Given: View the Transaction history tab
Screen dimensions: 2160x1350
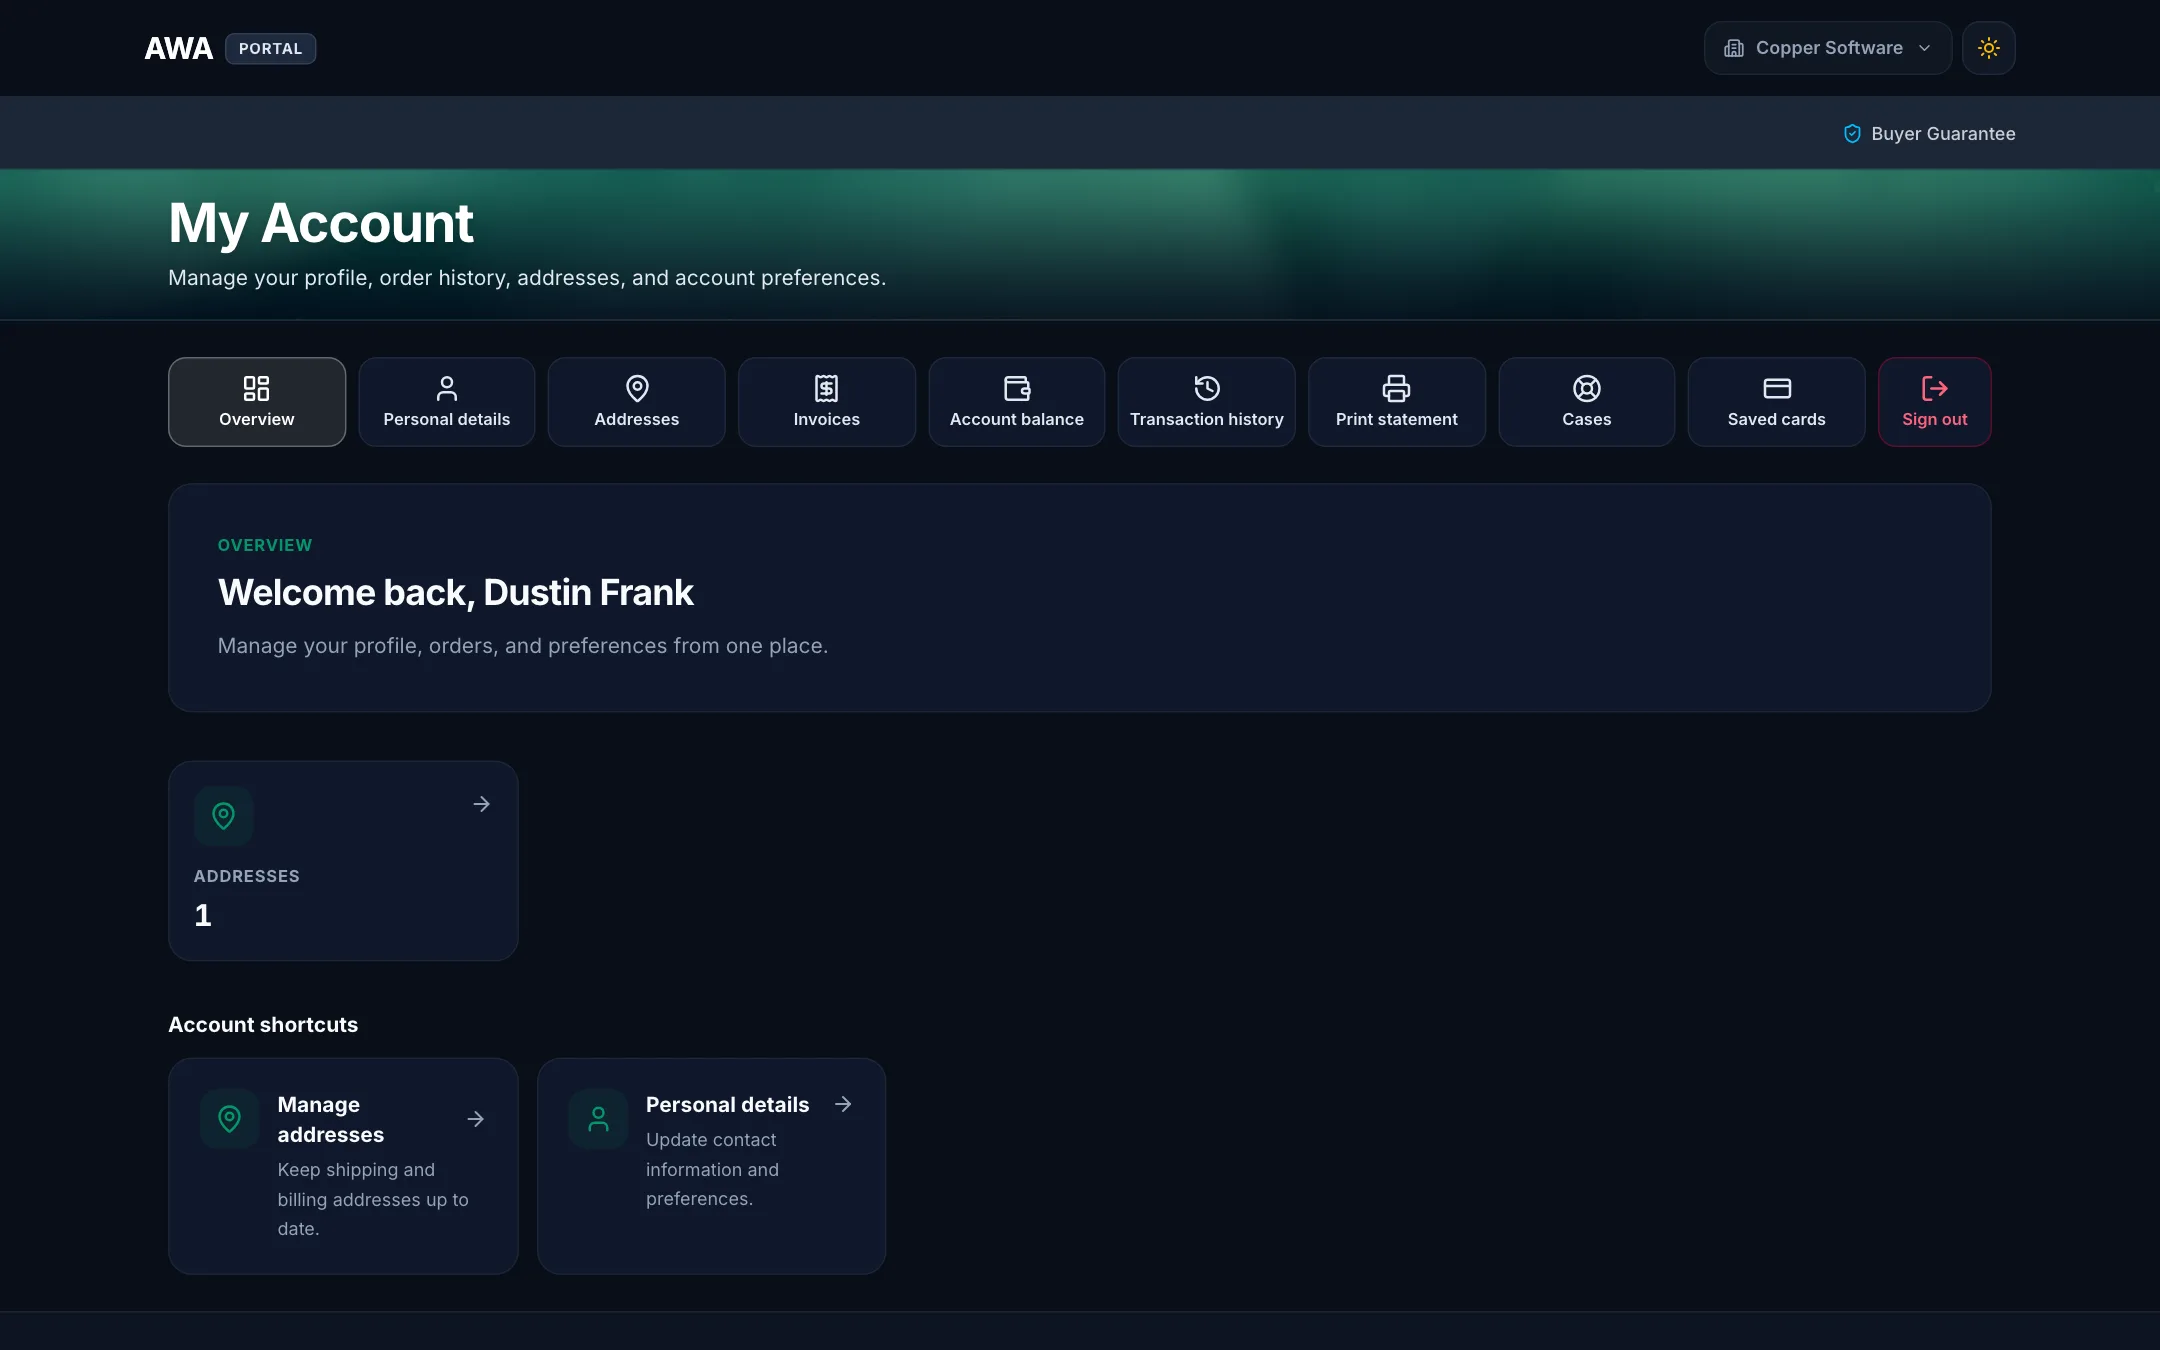Looking at the screenshot, I should [1207, 402].
